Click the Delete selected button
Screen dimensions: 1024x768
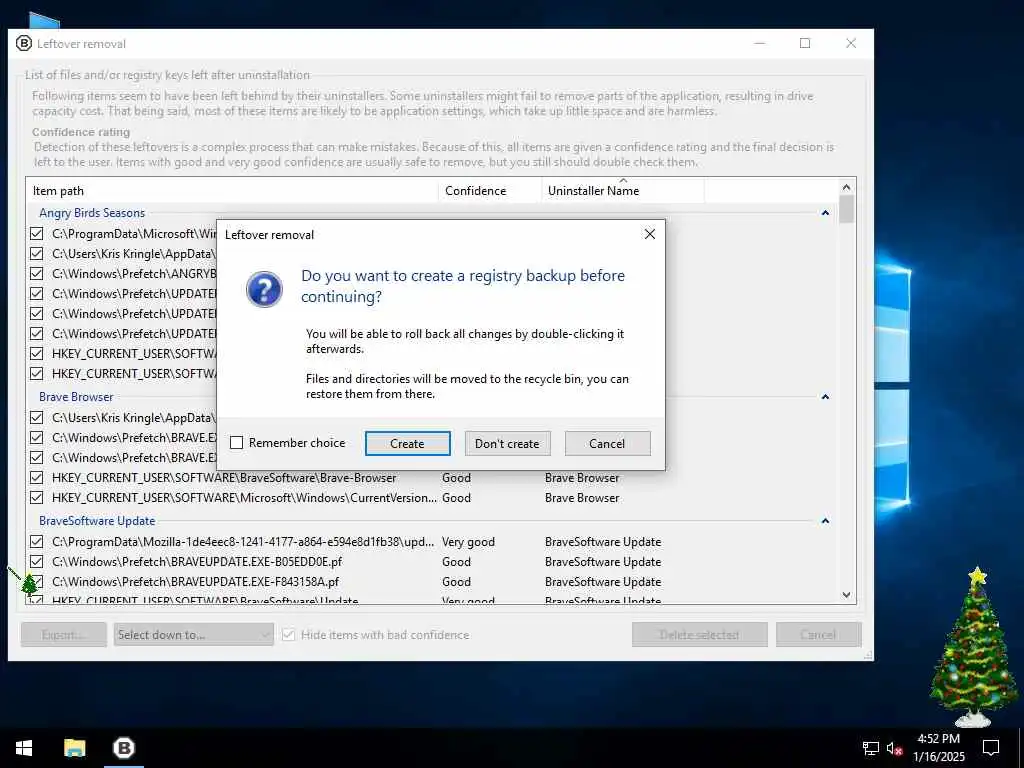(x=699, y=635)
